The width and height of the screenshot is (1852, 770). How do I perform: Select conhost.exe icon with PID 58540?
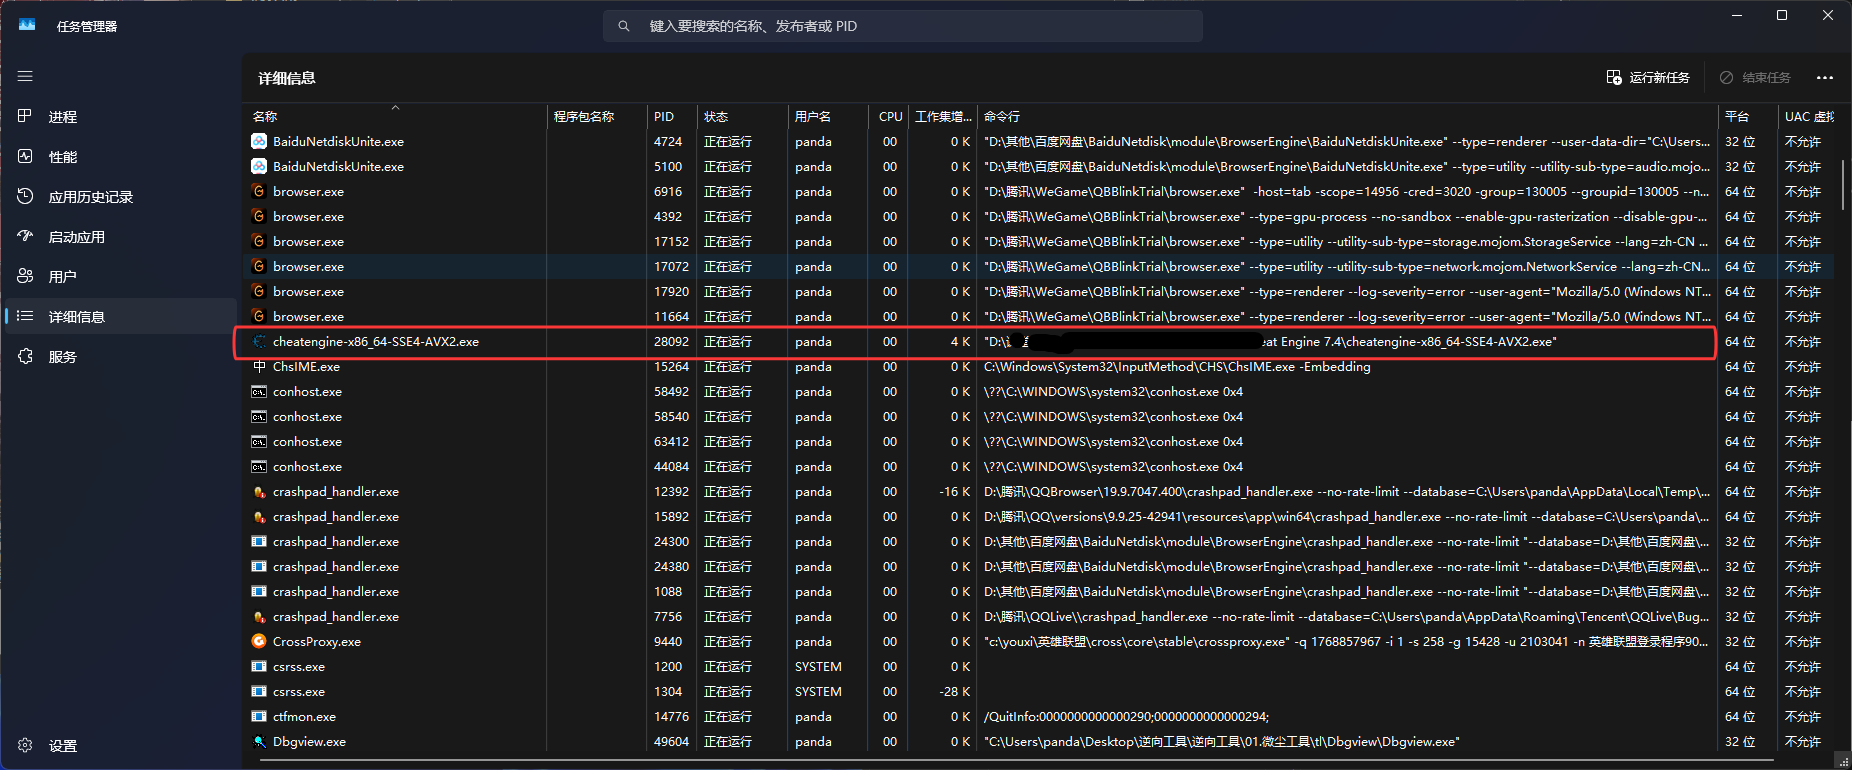pyautogui.click(x=259, y=416)
